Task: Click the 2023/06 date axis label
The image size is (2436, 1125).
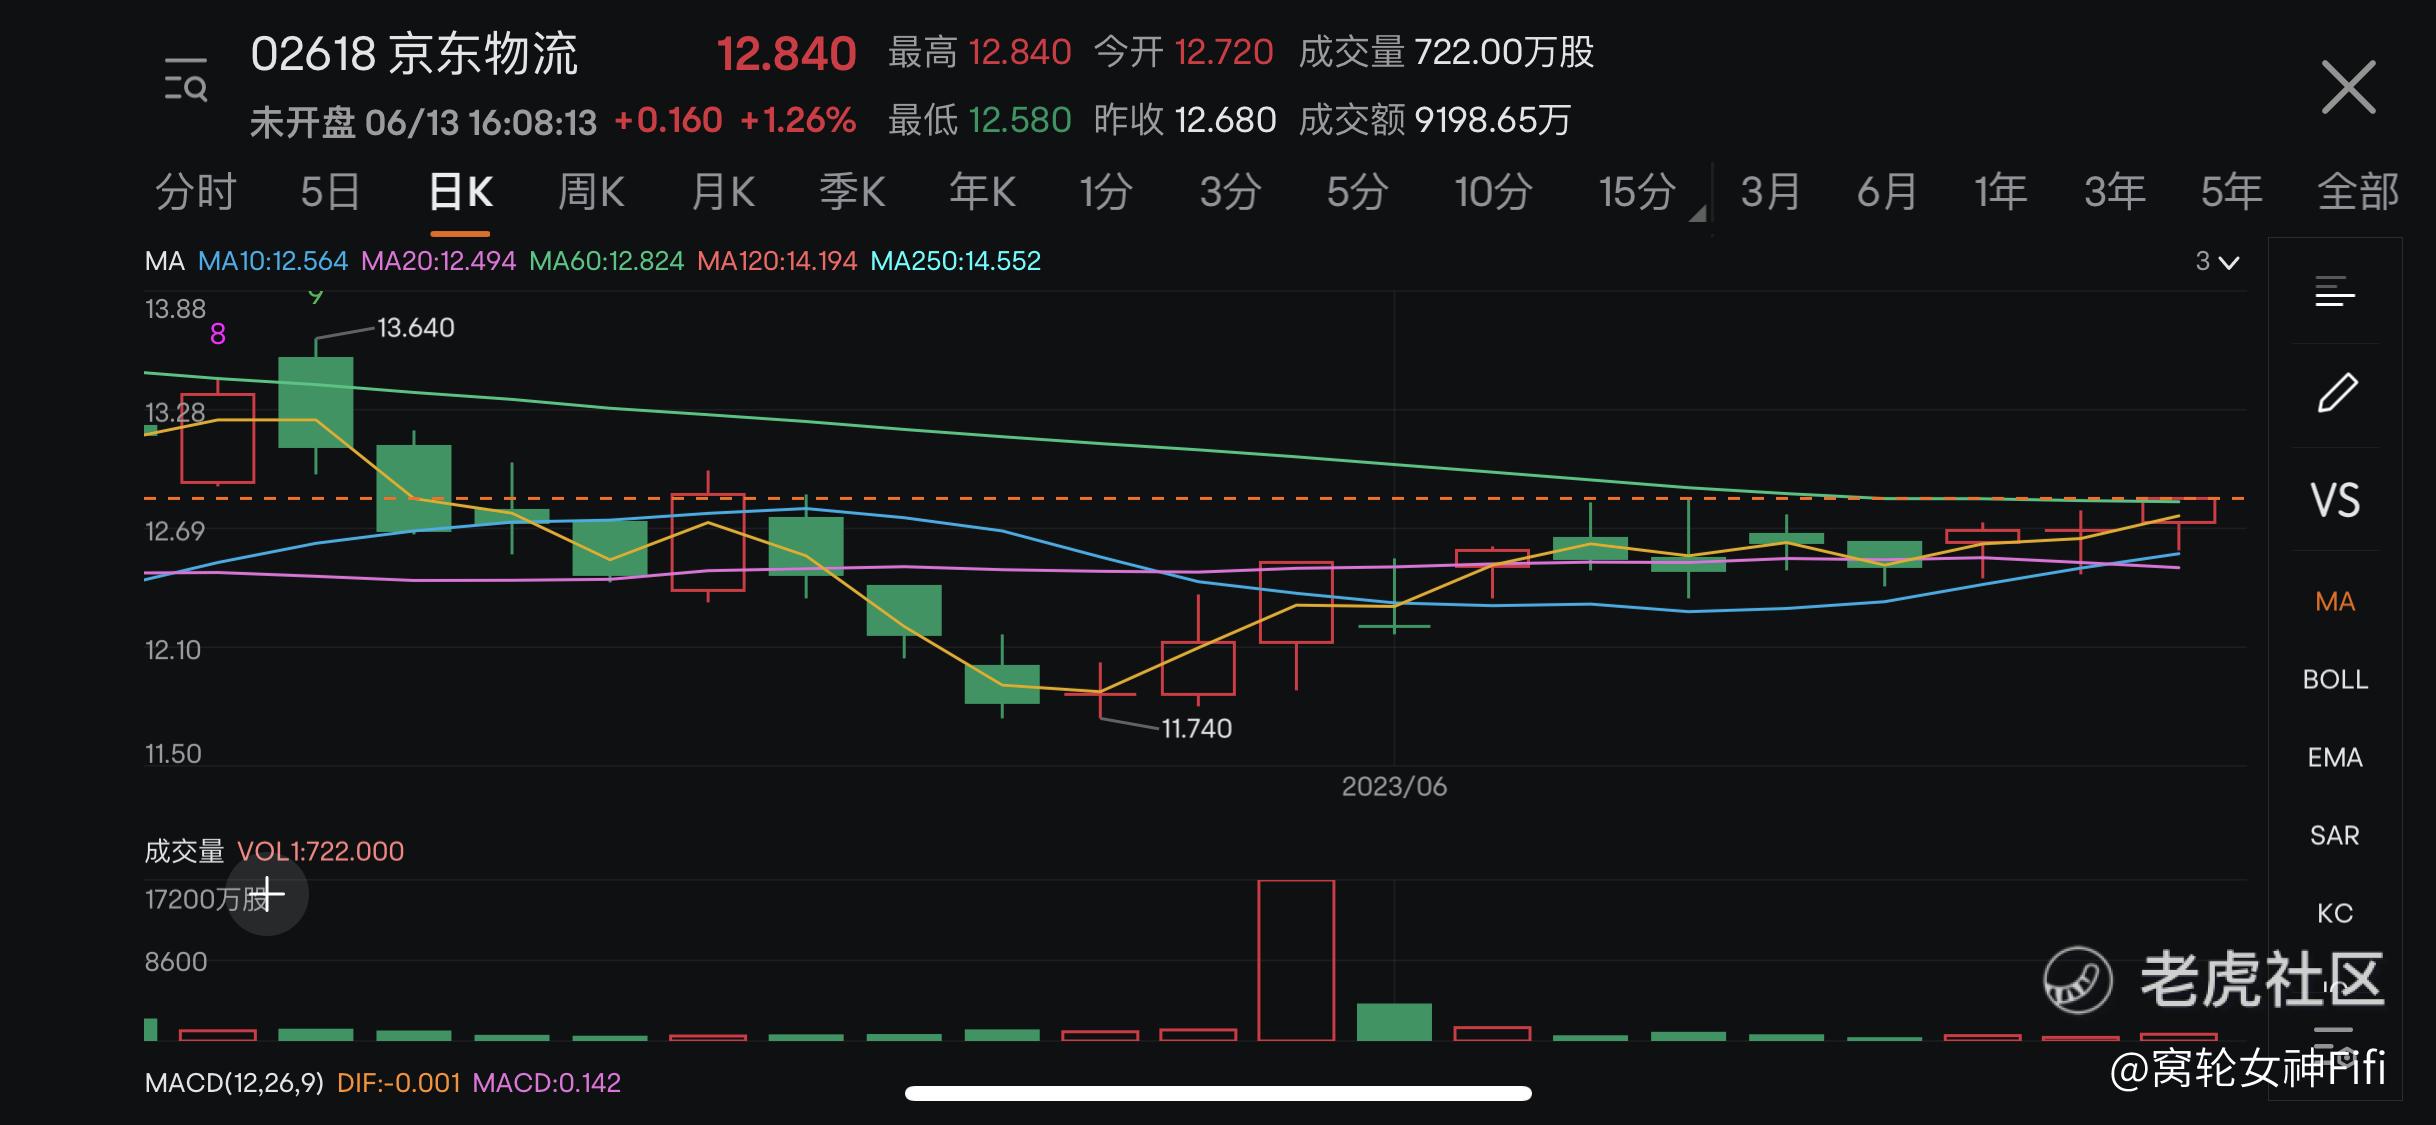Action: [1394, 787]
